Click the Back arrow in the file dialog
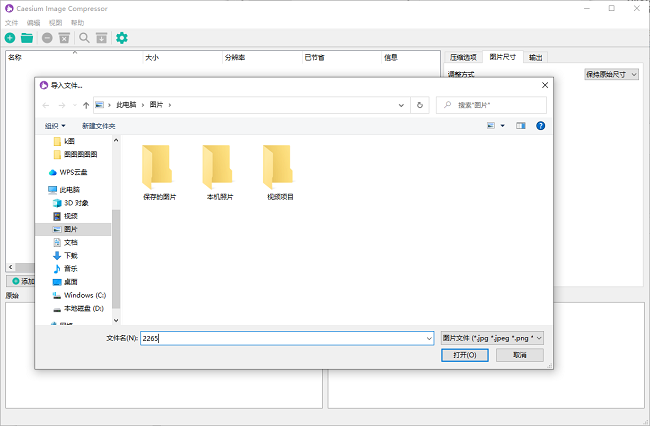 tap(46, 105)
